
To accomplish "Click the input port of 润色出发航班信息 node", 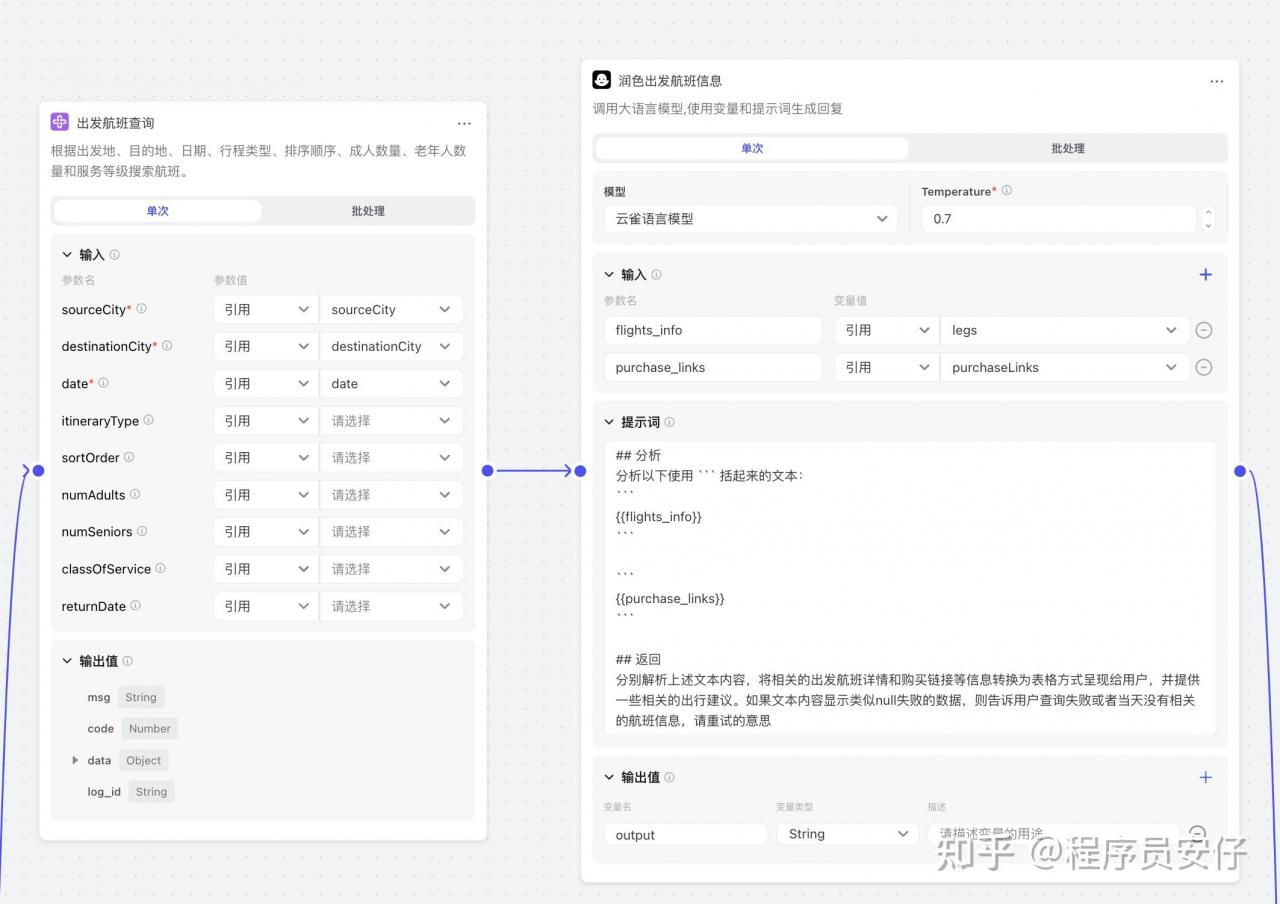I will [x=580, y=470].
